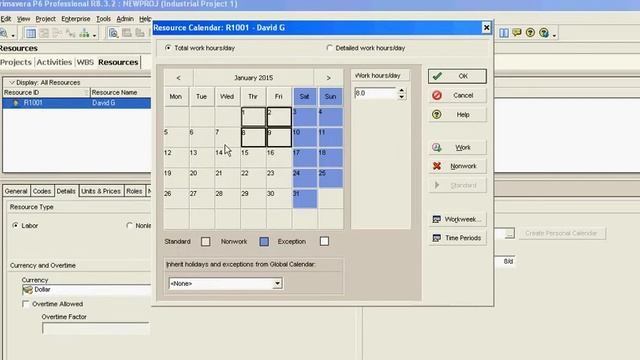The image size is (640, 360).
Task: Open the Admin menu
Action: (125, 19)
